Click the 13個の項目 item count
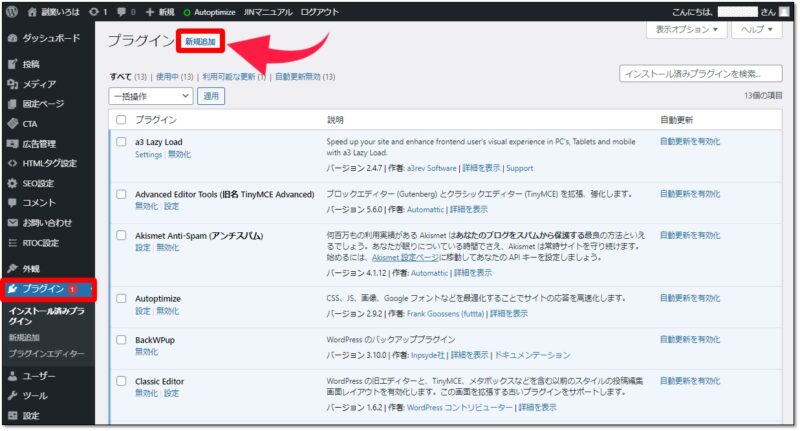Image resolution: width=800 pixels, height=431 pixels. click(x=763, y=95)
